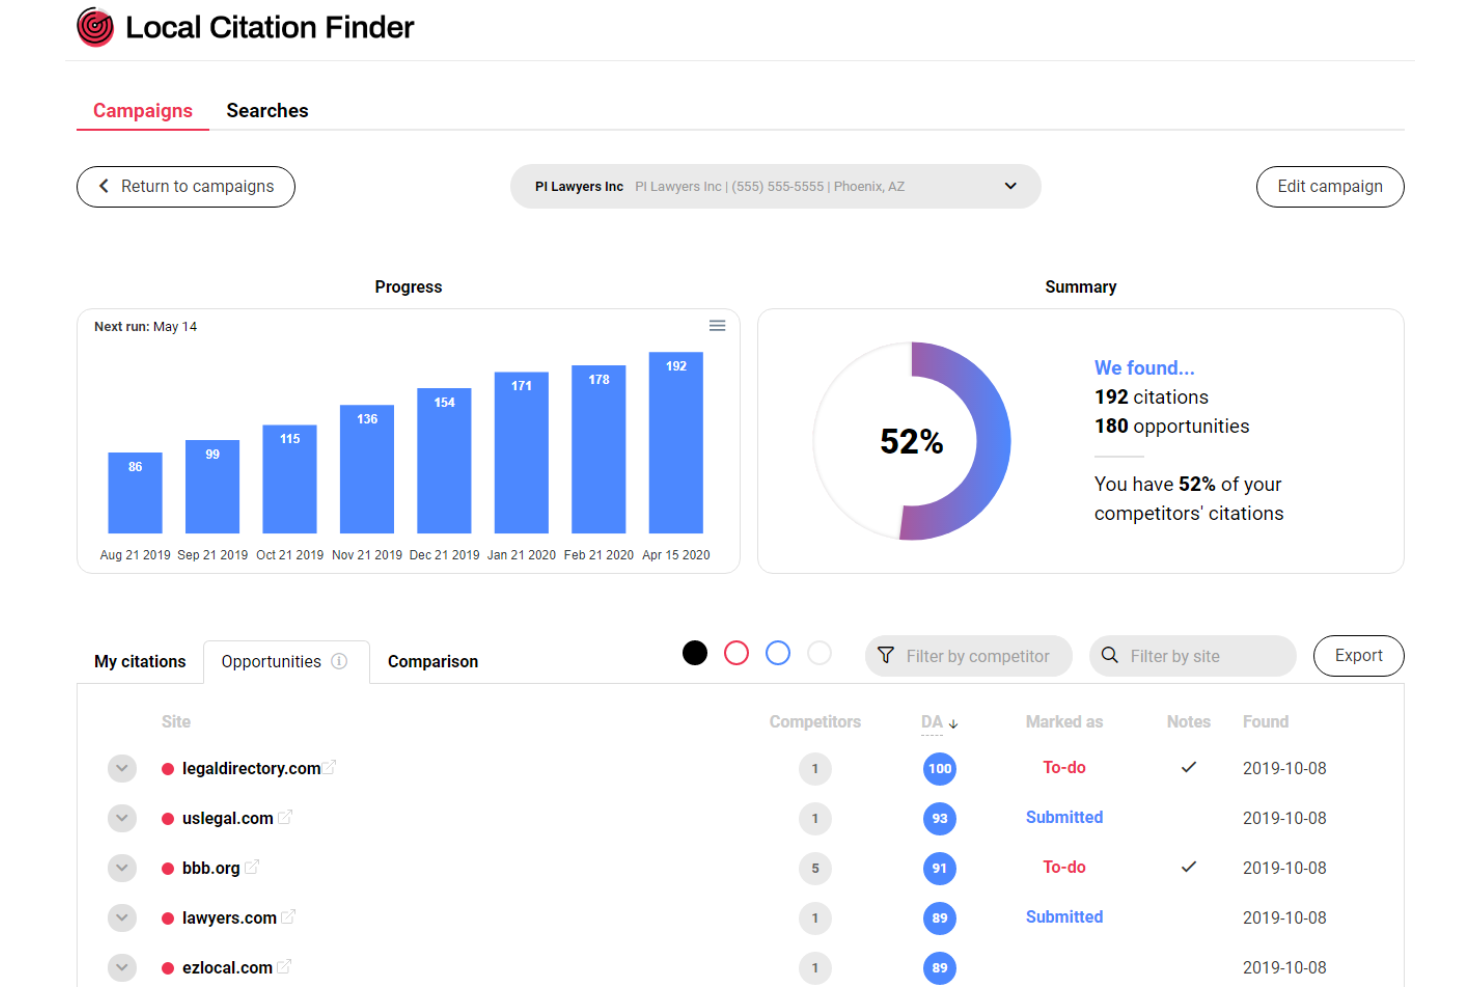This screenshot has width=1480, height=987.
Task: Click the DA column sort arrow
Action: 954,724
